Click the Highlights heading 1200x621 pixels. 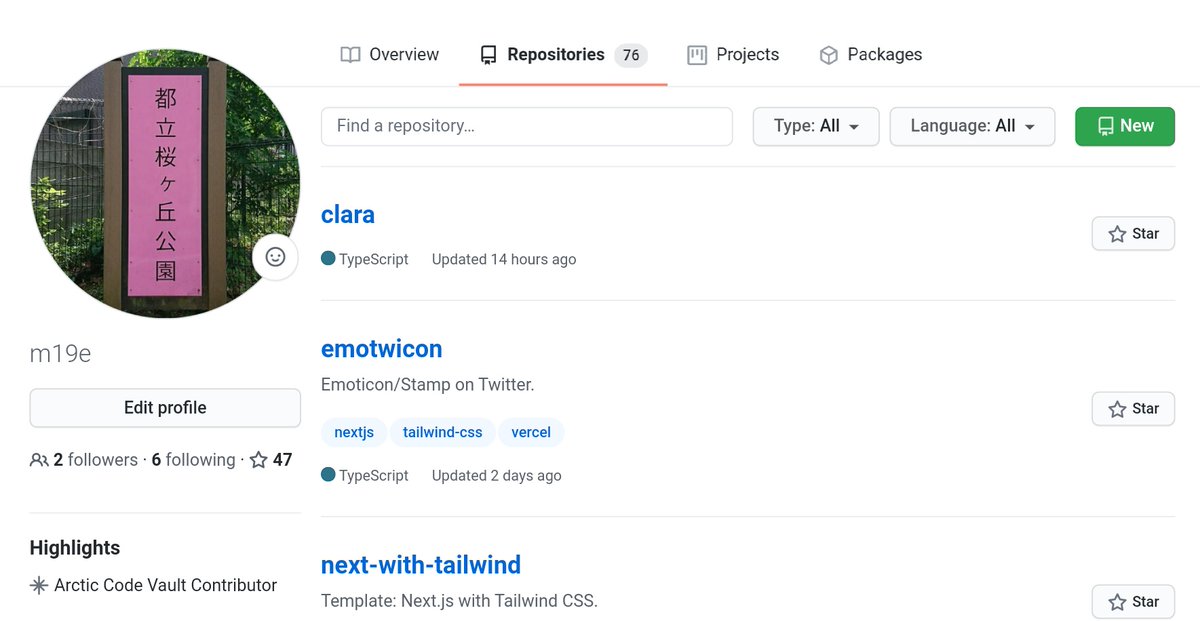[75, 548]
